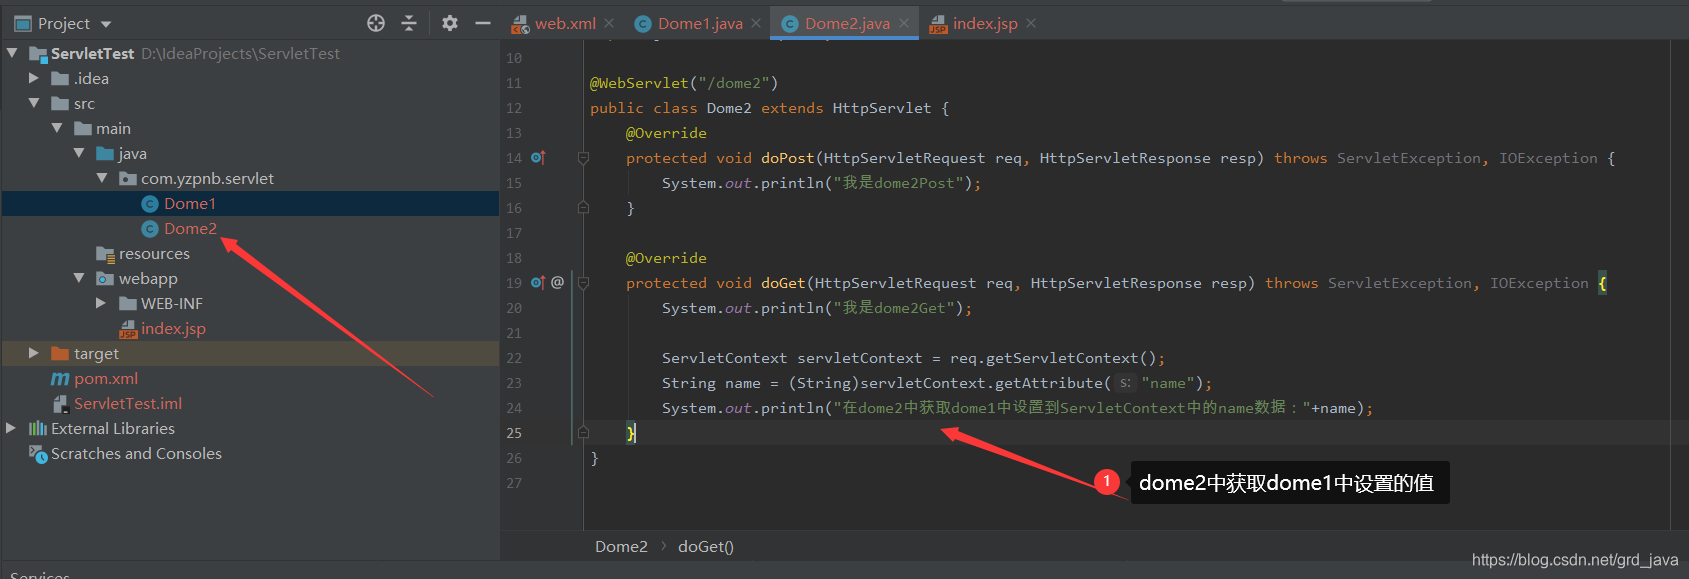Click getServletContext call on line 22
The height and width of the screenshot is (579, 1689).
[x=1062, y=358]
